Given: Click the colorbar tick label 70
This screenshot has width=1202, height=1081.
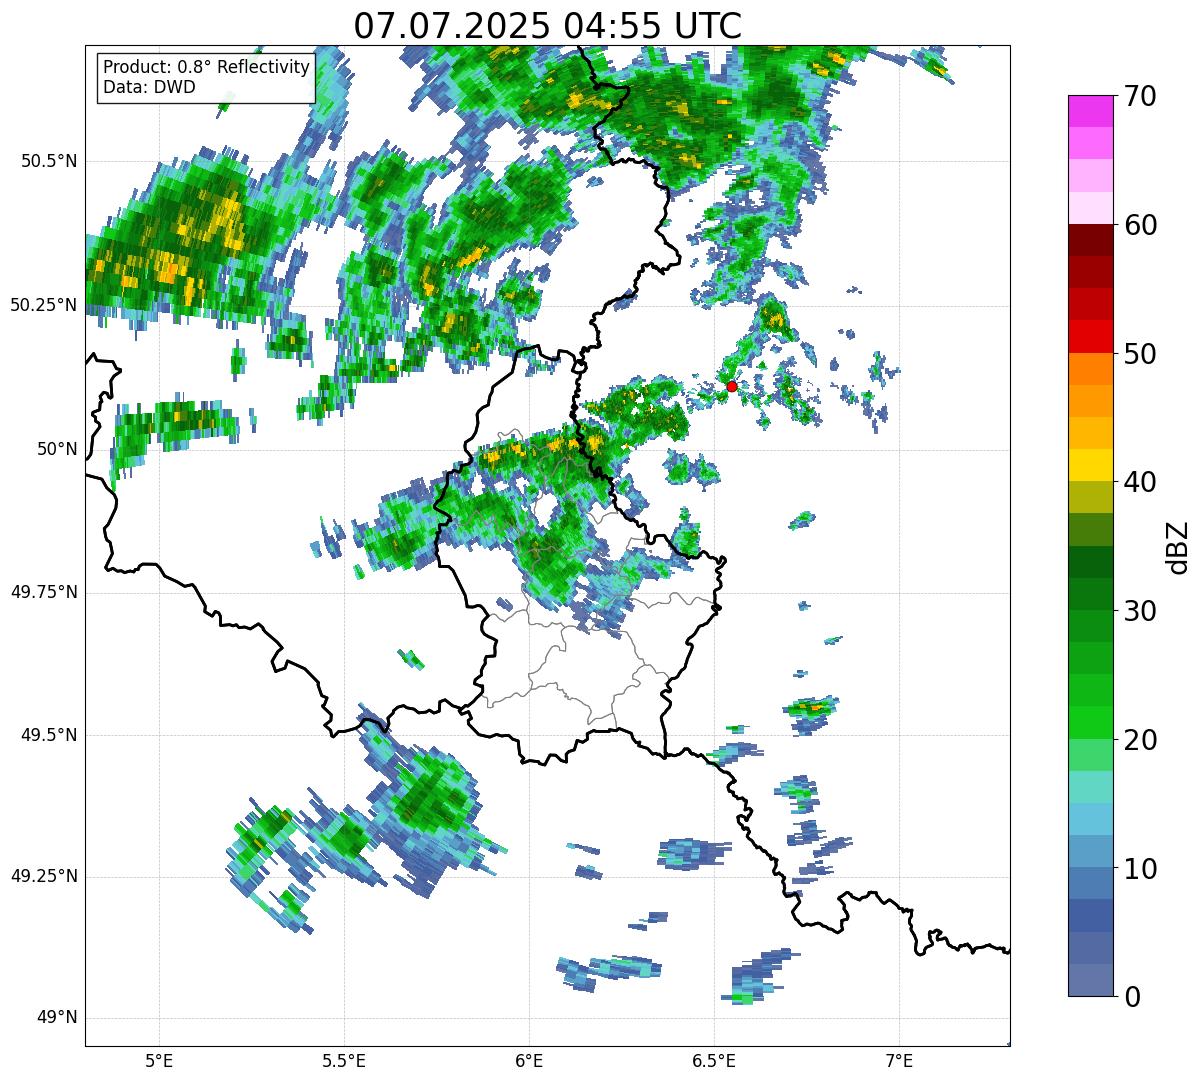Looking at the screenshot, I should (1139, 96).
